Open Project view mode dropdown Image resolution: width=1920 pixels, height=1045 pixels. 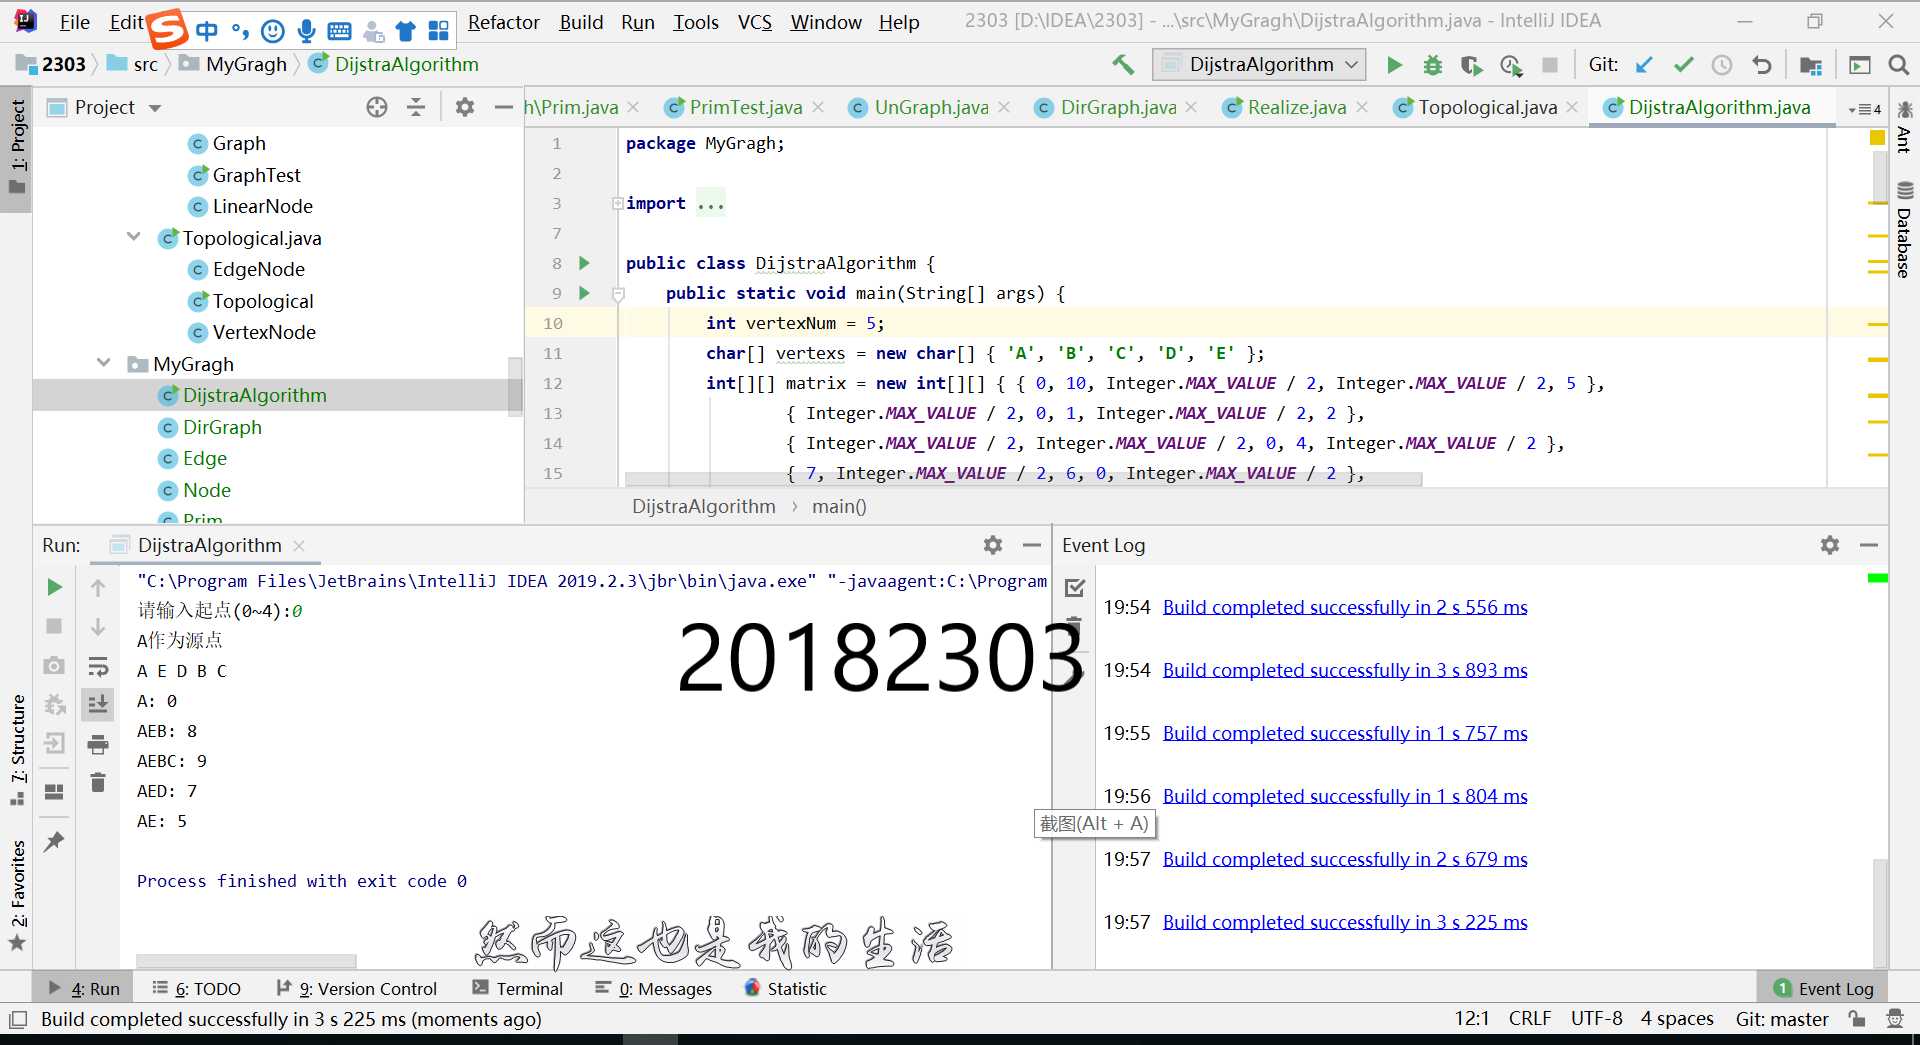[155, 108]
